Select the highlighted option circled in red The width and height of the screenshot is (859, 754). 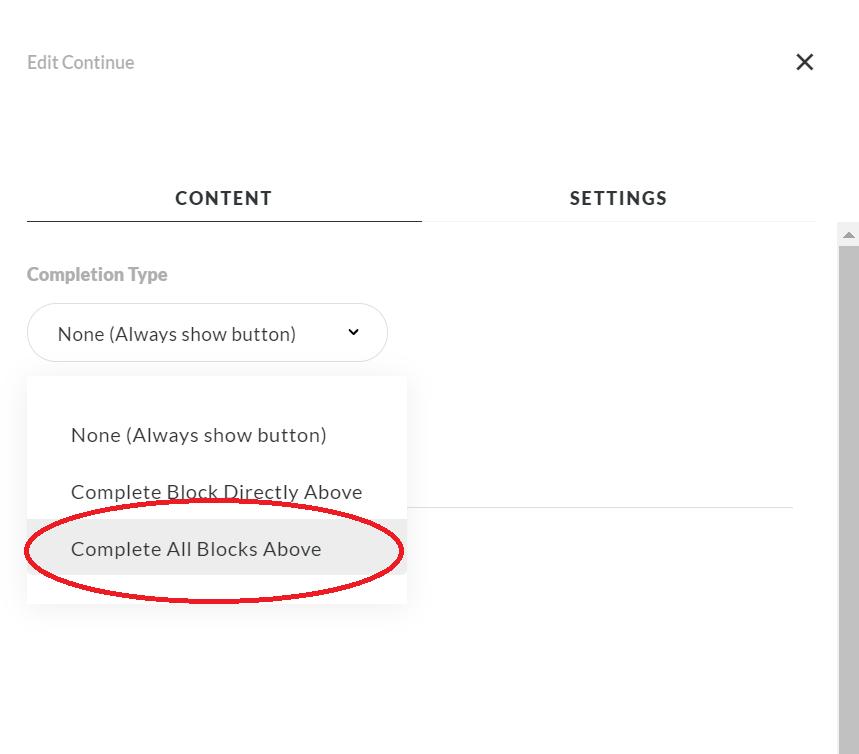point(196,549)
